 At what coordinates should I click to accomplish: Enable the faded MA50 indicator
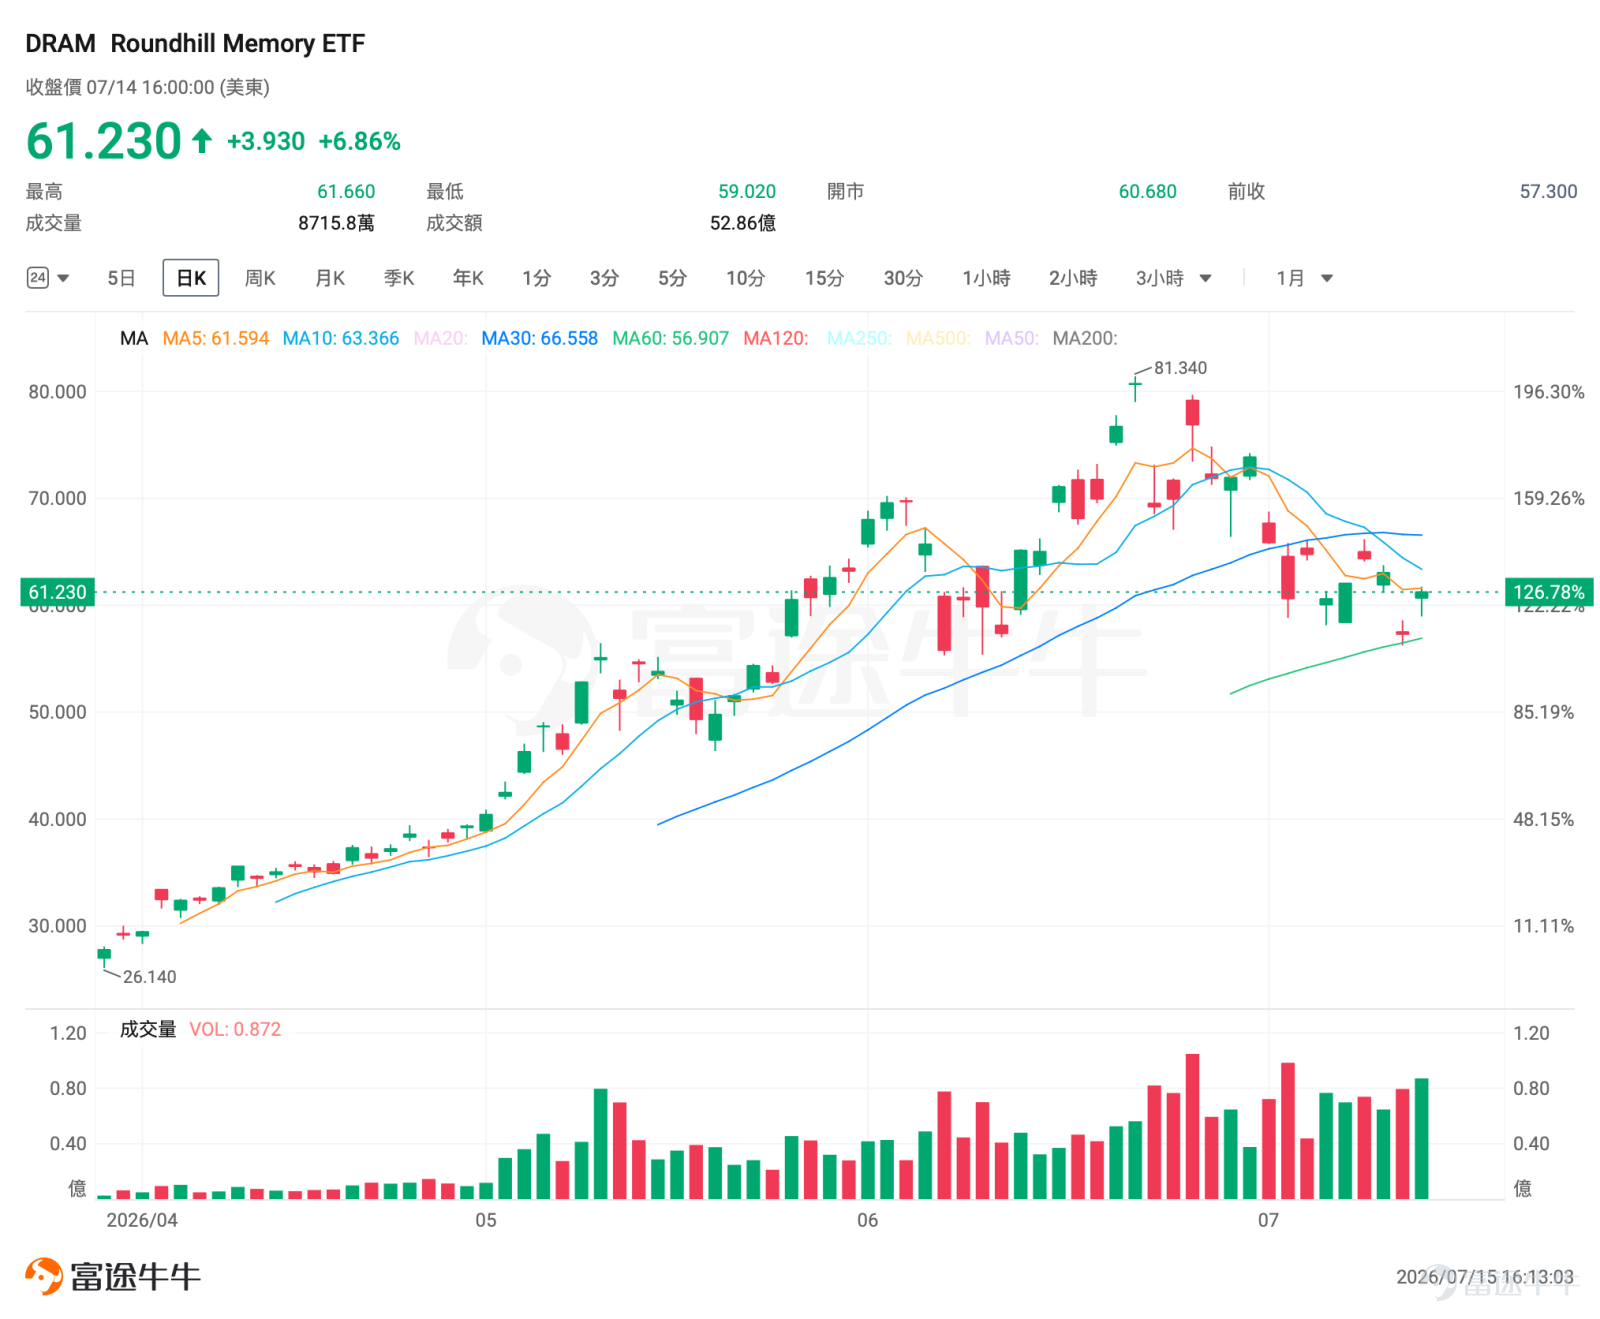(1012, 338)
